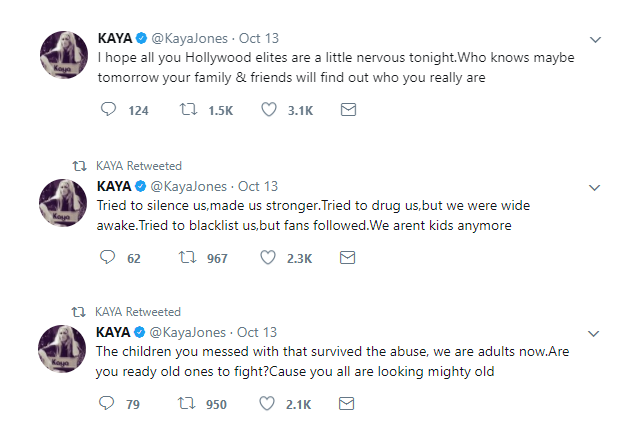Open more options for Hollywood elites tweet

point(596,40)
